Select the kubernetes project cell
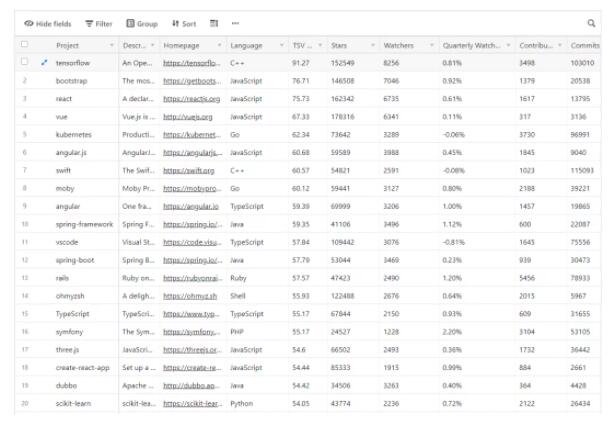613x427 pixels. pyautogui.click(x=73, y=135)
